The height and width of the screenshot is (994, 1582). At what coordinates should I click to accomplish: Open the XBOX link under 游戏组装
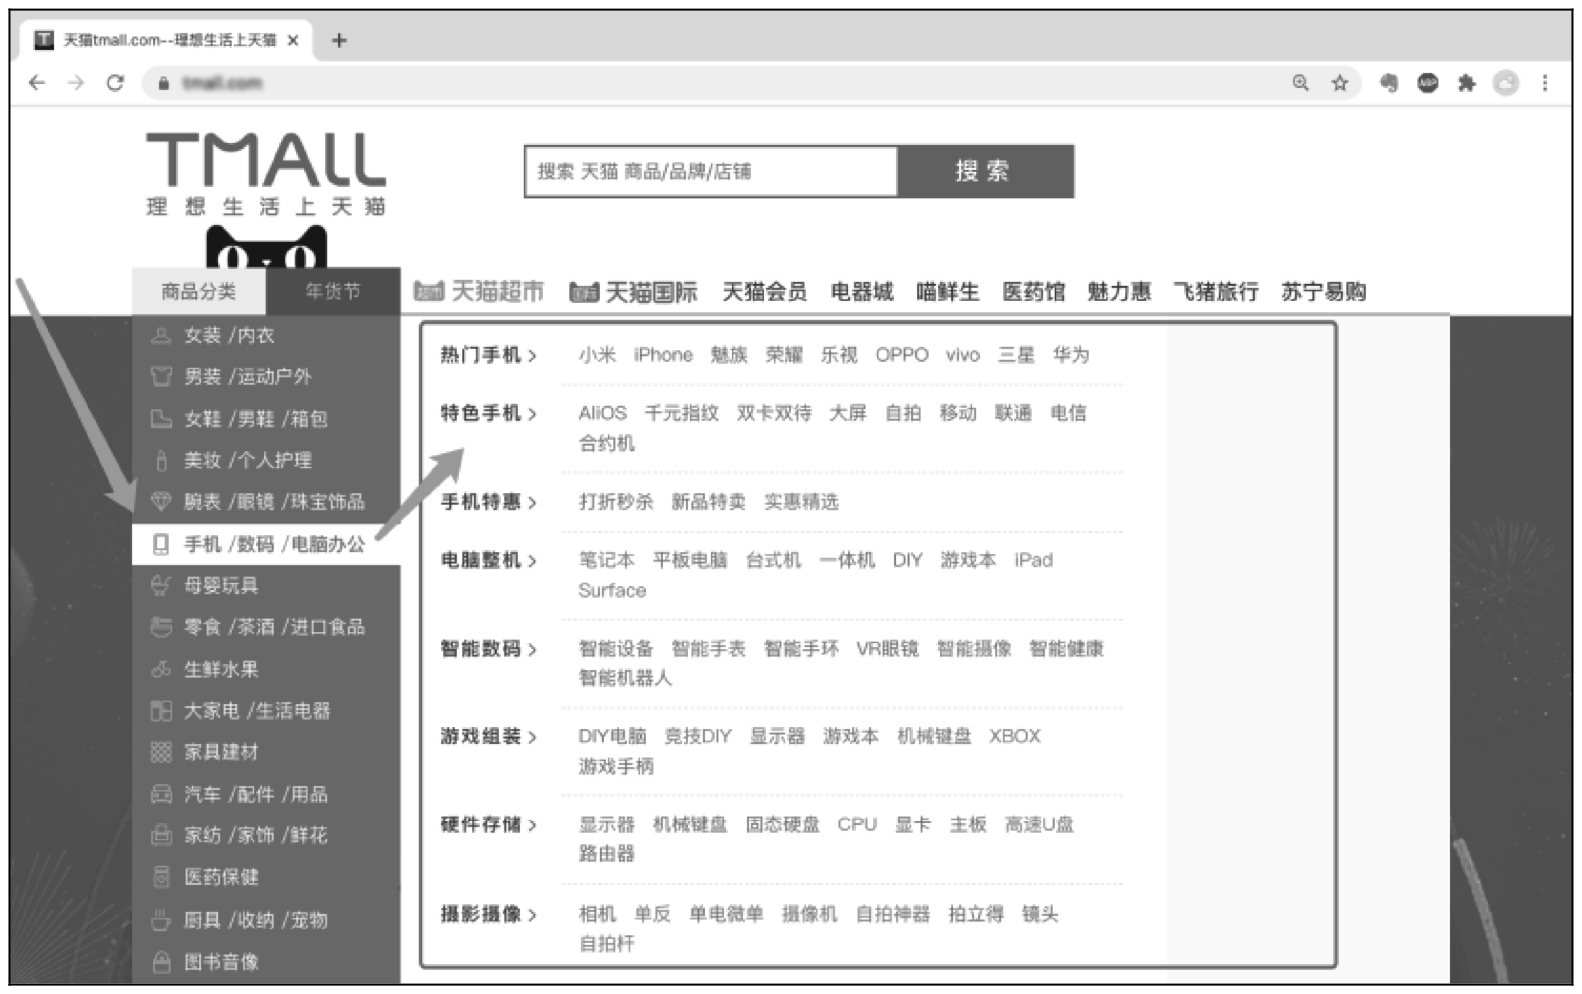(x=1015, y=736)
